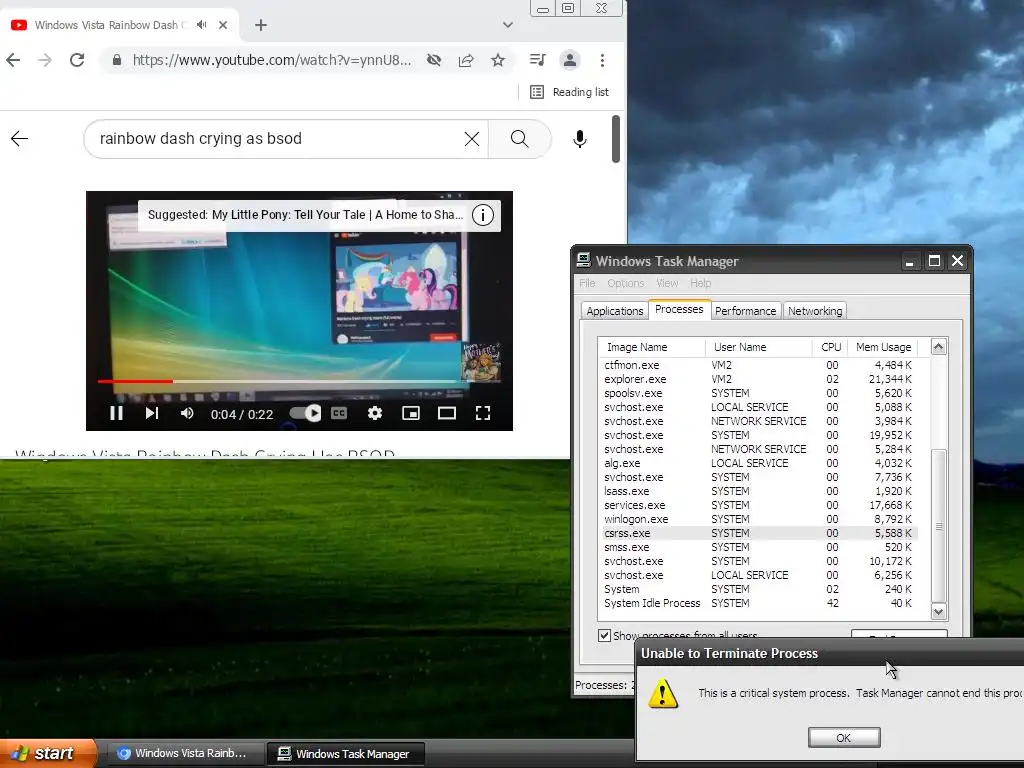Open the media control queue icon
This screenshot has width=1024, height=768.
537,60
